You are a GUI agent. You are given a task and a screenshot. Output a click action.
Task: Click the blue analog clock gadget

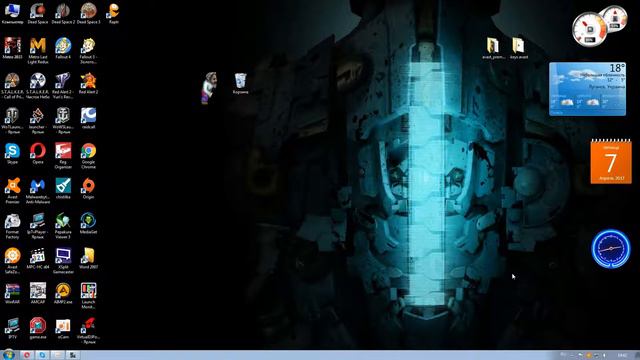click(x=611, y=249)
